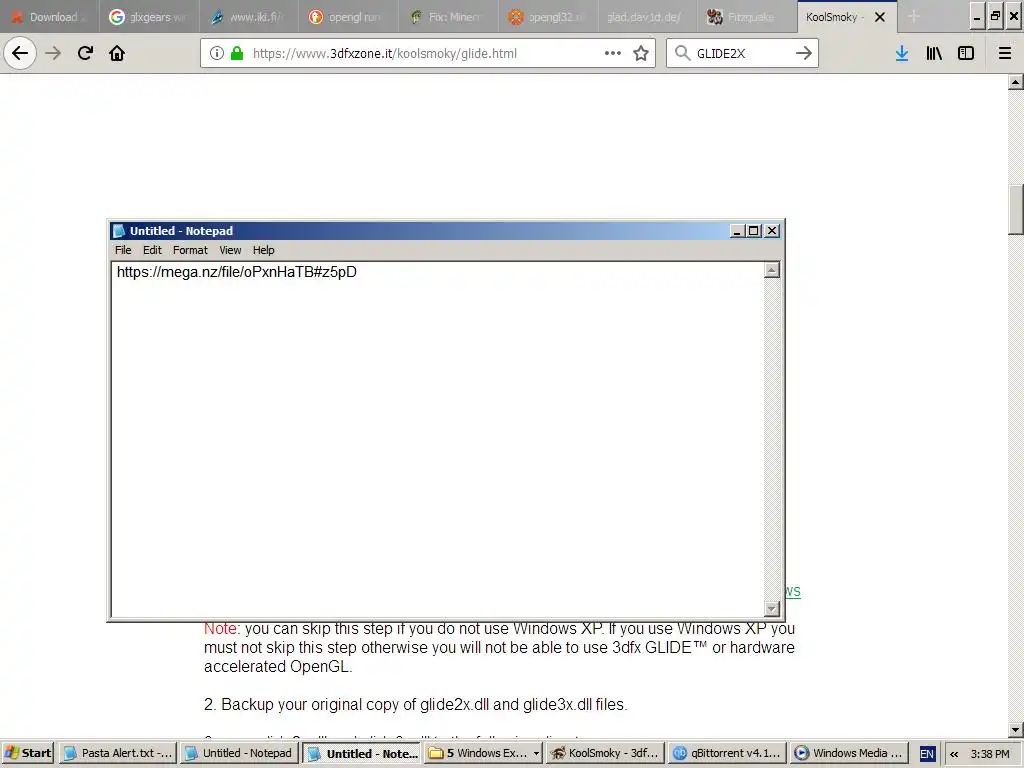Screen dimensions: 1024x768
Task: Click the mega.nz link text in Notepad
Action: 236,272
